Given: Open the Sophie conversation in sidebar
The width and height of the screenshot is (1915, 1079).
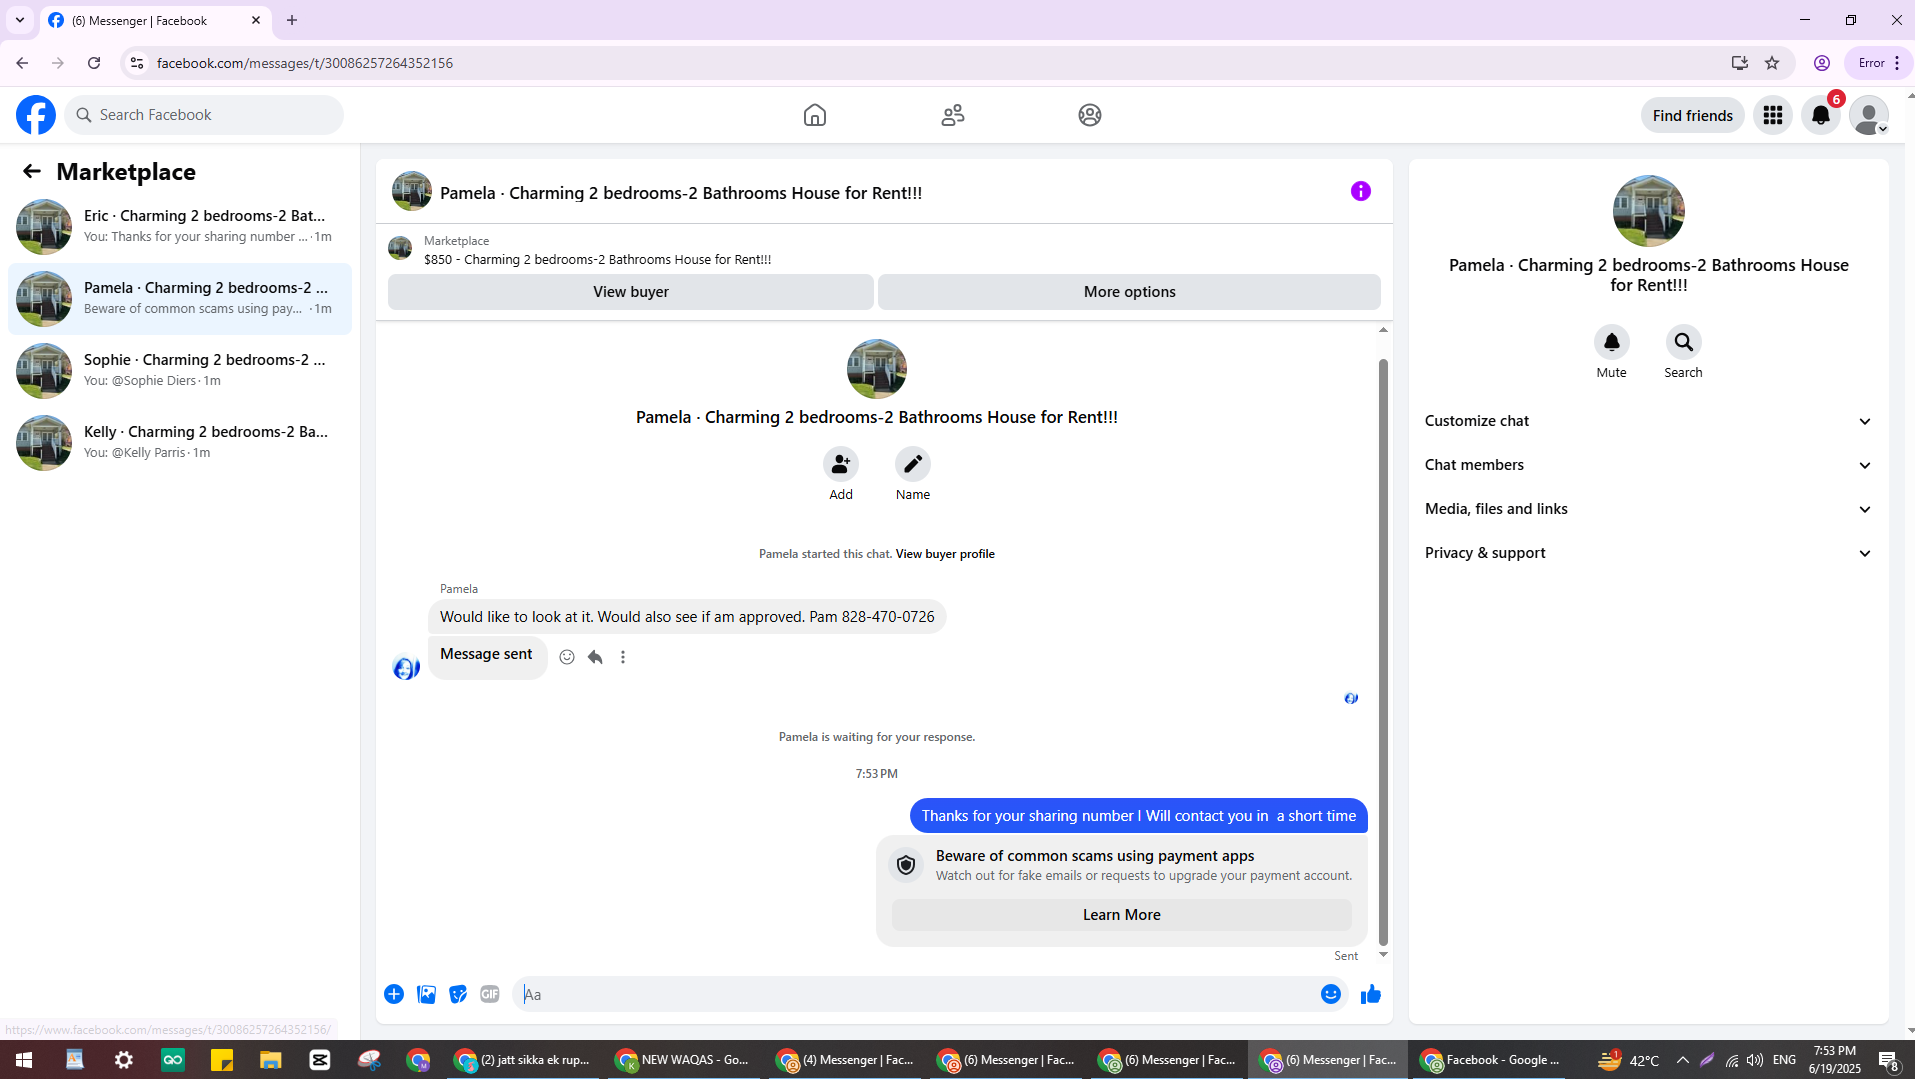Looking at the screenshot, I should (180, 370).
